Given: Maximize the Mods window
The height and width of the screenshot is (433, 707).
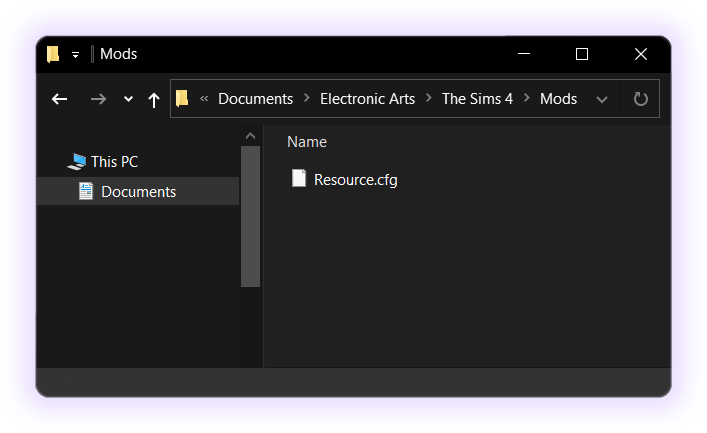Looking at the screenshot, I should click(x=582, y=54).
